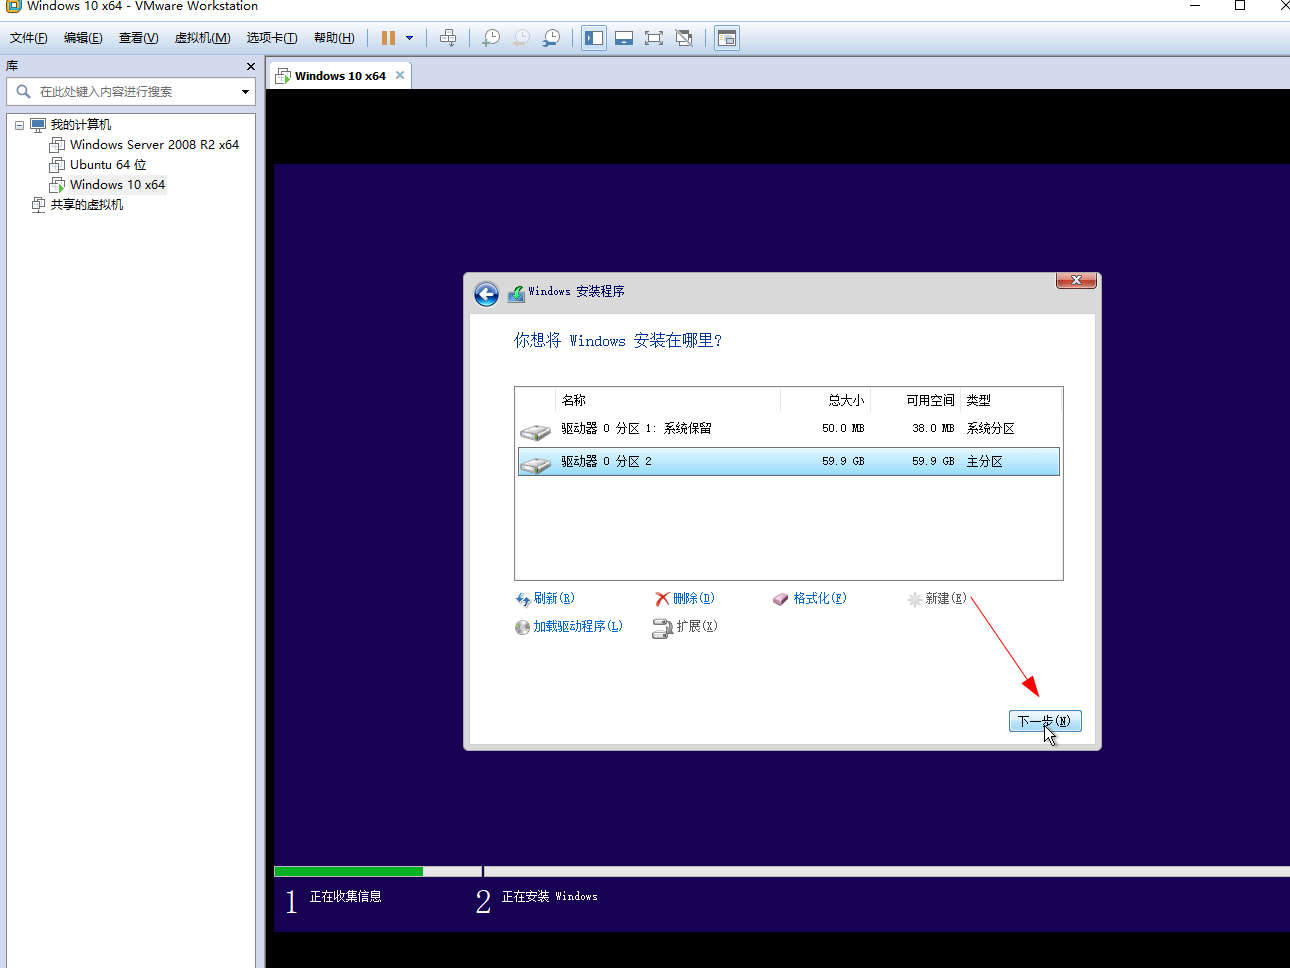Image resolution: width=1290 pixels, height=968 pixels.
Task: Open the snapshot manager icon
Action: tap(551, 38)
